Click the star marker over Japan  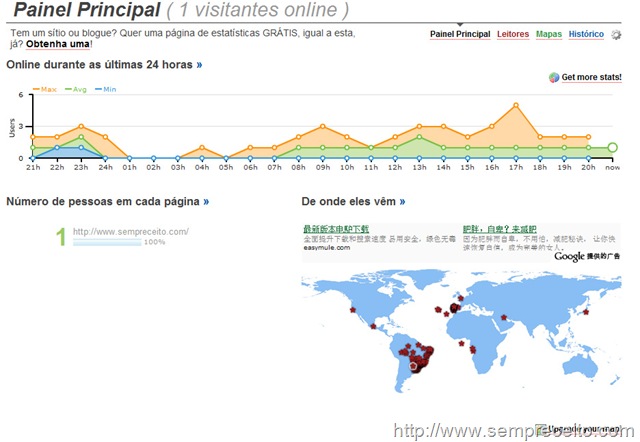[x=586, y=312]
